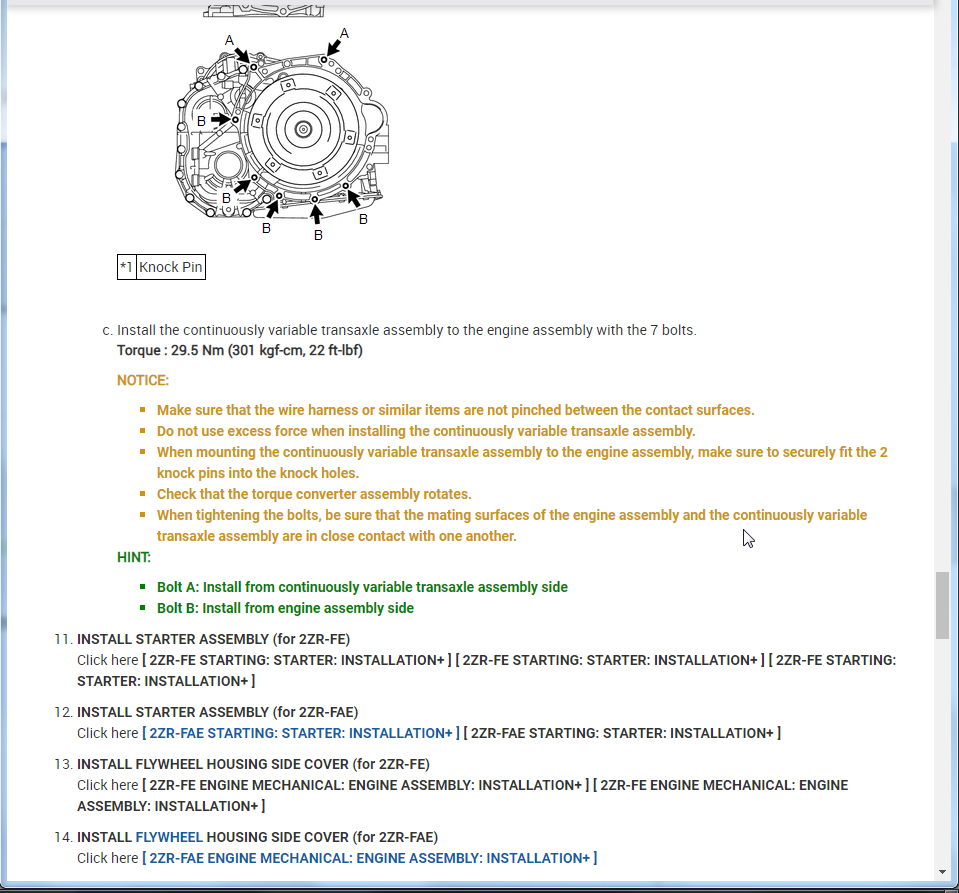The width and height of the screenshot is (959, 893).
Task: Open first 2ZR-FE ENGINE MECHANICAL: ENGINE ASSEMBLY link in step 13
Action: click(365, 785)
